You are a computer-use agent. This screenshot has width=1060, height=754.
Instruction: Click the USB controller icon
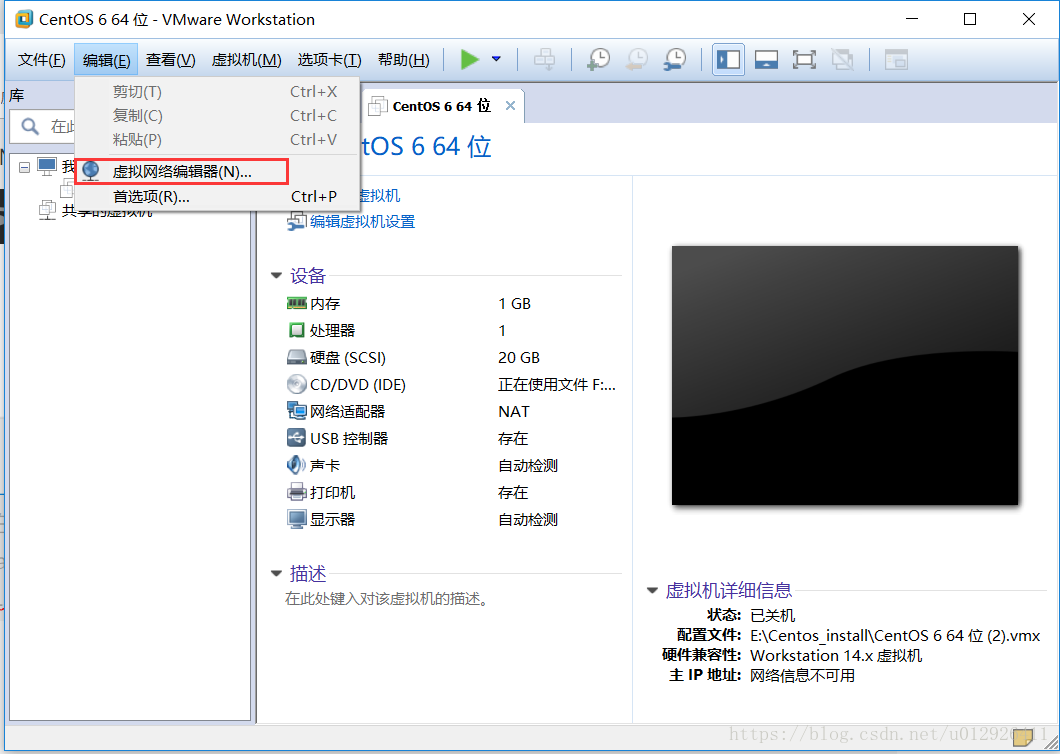tap(297, 438)
